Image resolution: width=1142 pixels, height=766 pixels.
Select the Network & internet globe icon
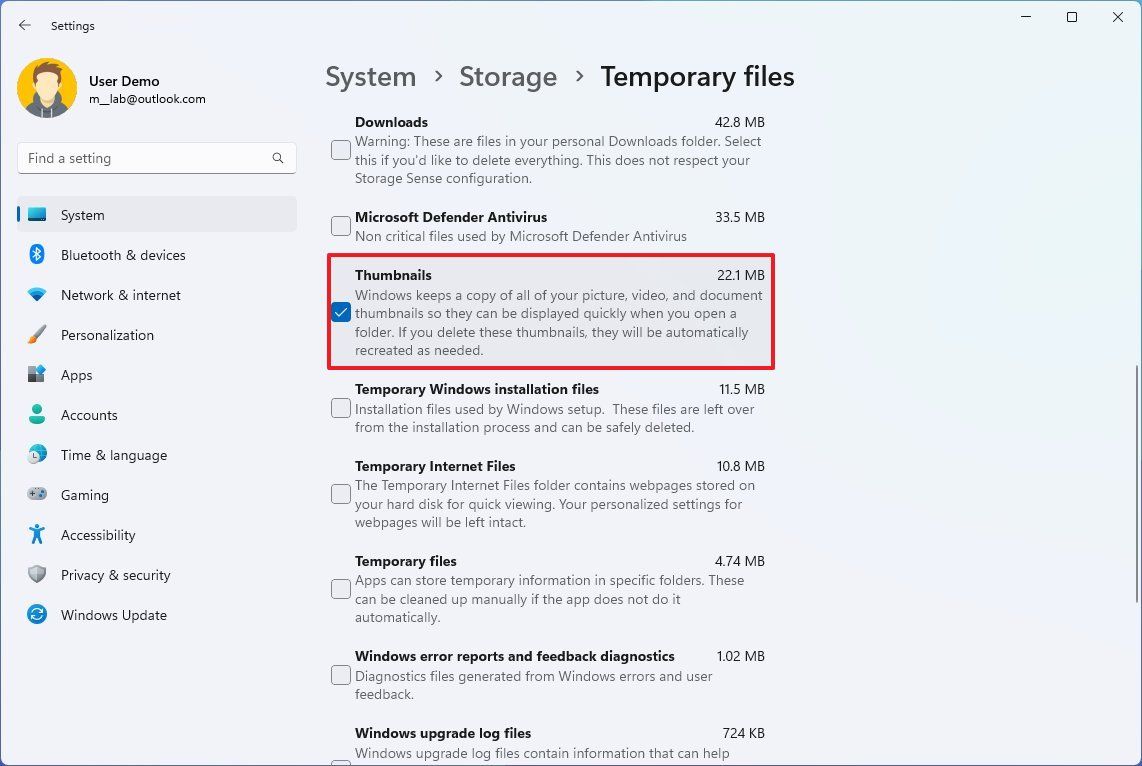[x=37, y=295]
